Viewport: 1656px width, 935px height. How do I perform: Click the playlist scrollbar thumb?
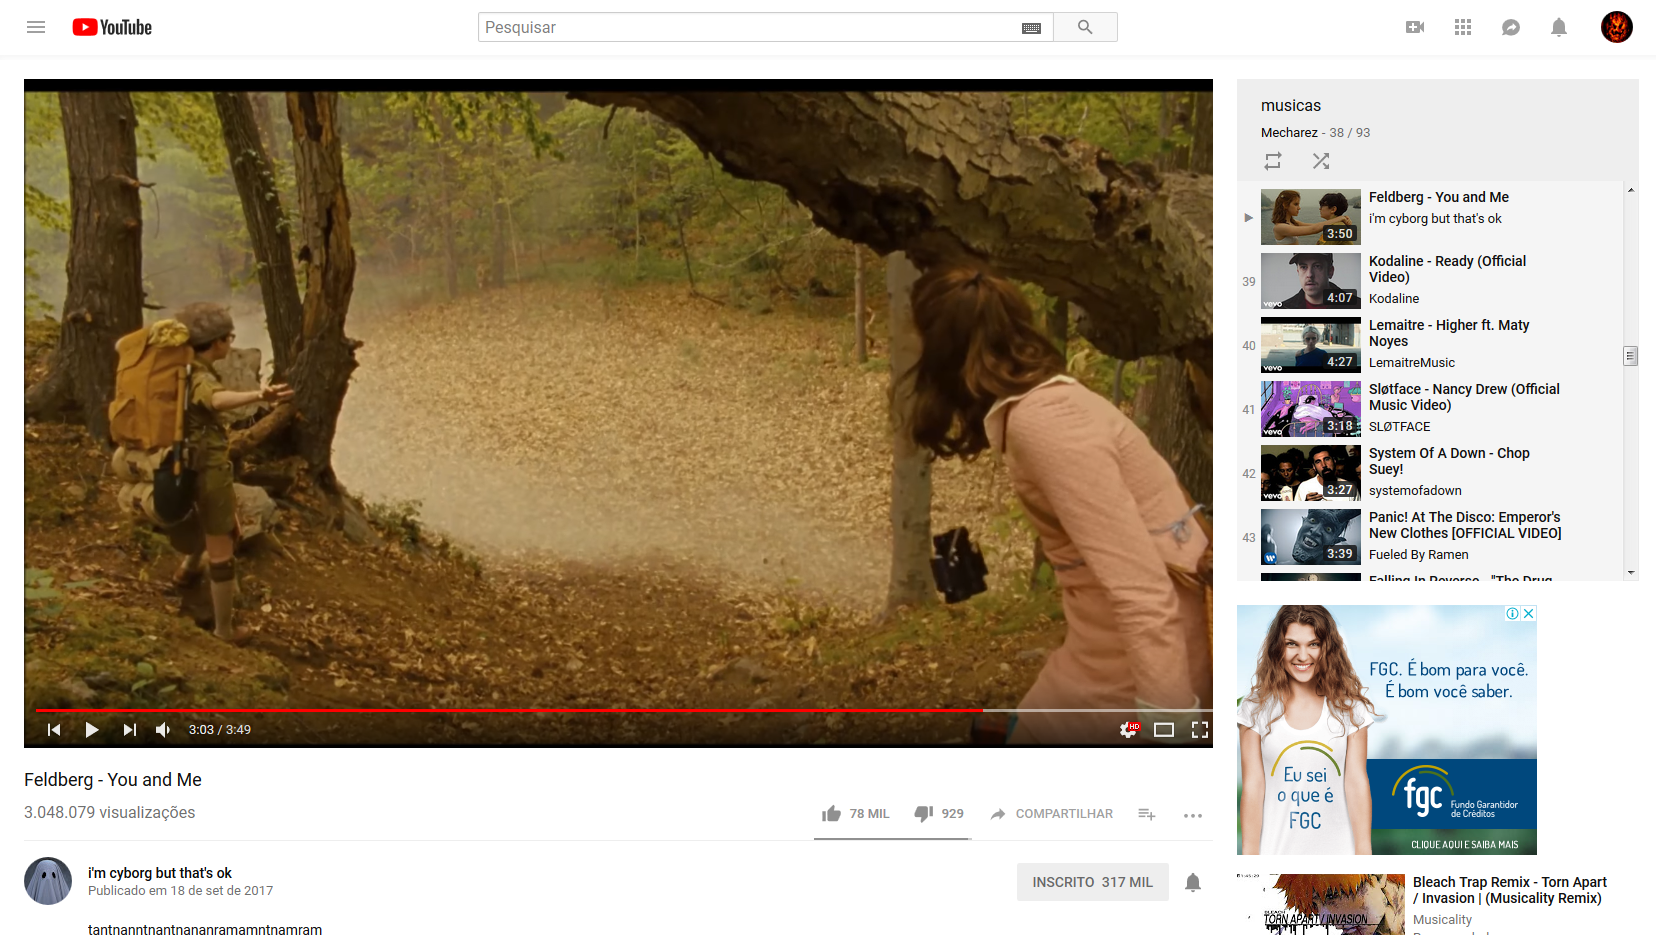[1631, 356]
